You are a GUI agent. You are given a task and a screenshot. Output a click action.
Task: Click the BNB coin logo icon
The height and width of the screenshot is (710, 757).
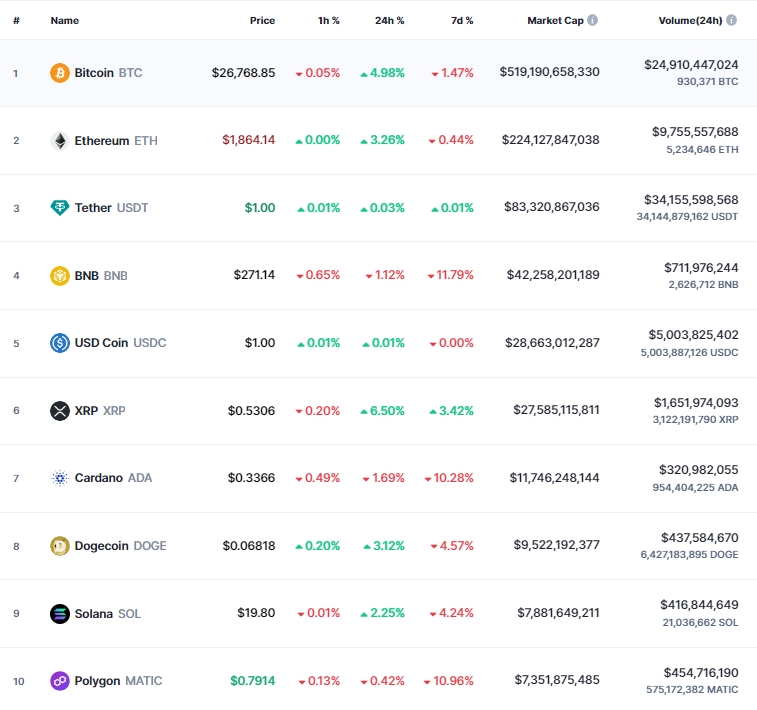coord(60,276)
